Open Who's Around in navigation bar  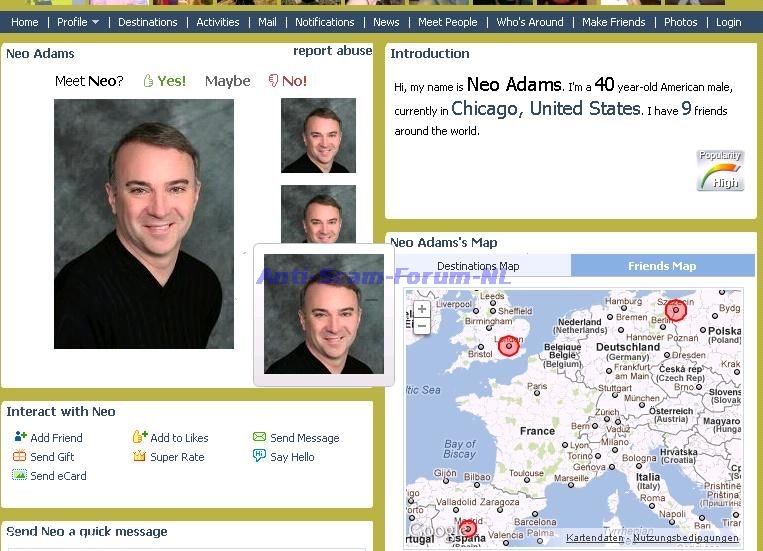pos(530,22)
